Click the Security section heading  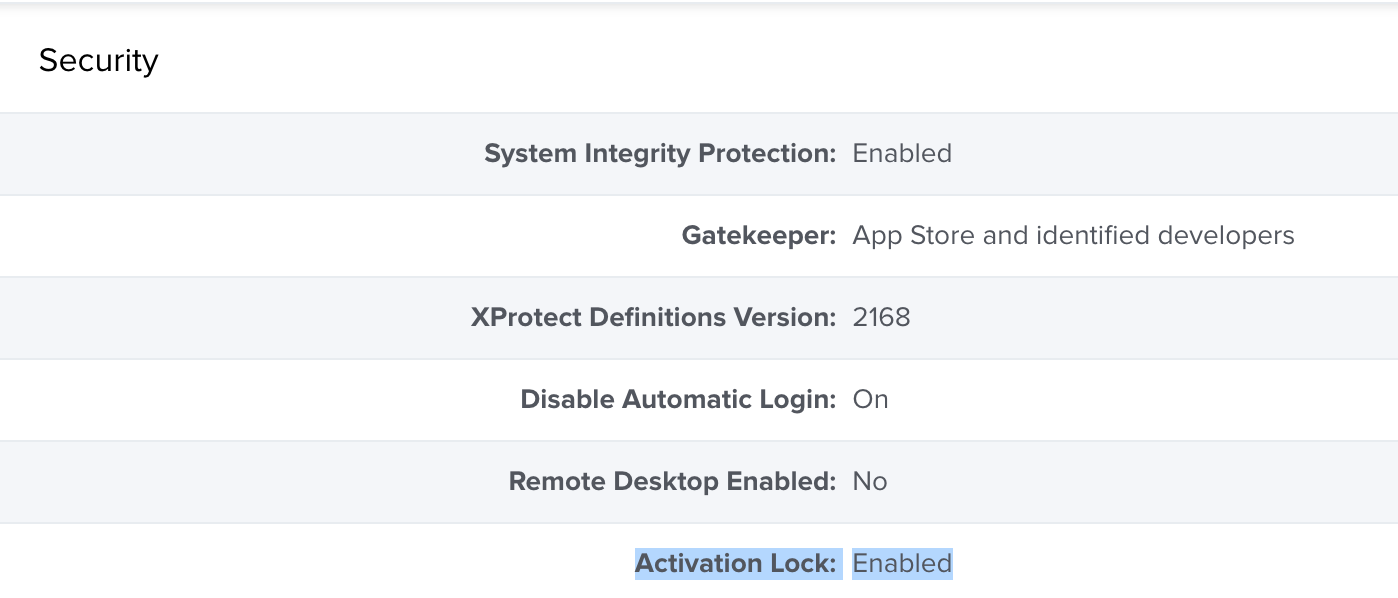coord(98,61)
